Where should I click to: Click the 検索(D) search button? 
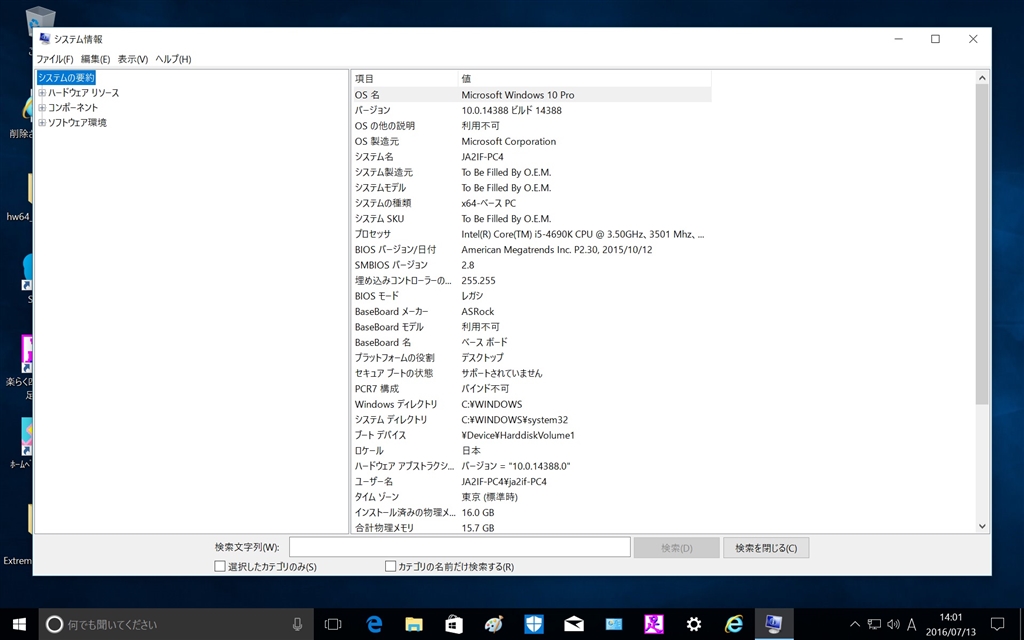click(x=677, y=548)
